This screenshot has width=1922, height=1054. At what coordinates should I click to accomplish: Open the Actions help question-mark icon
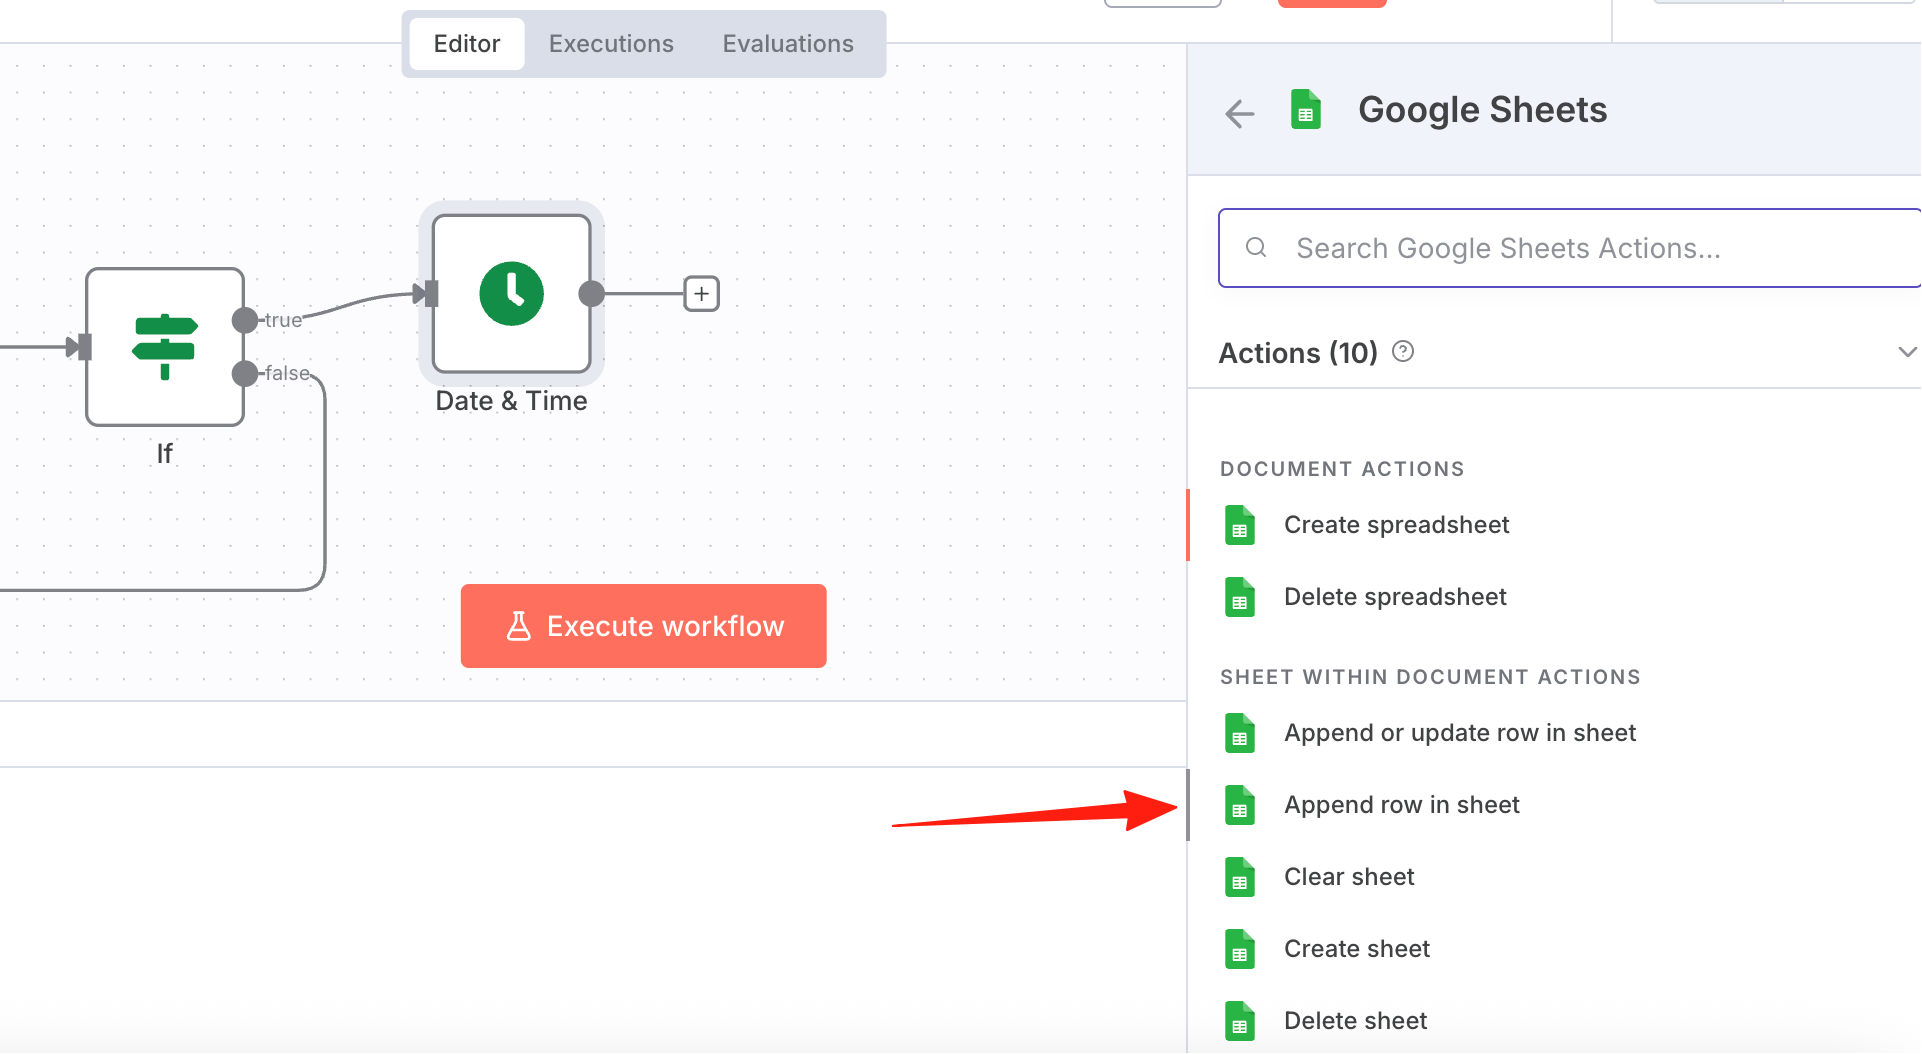click(x=1403, y=351)
